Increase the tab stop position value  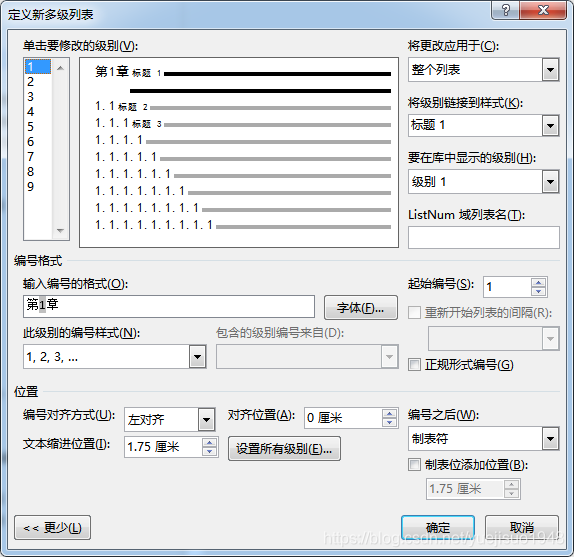click(511, 485)
